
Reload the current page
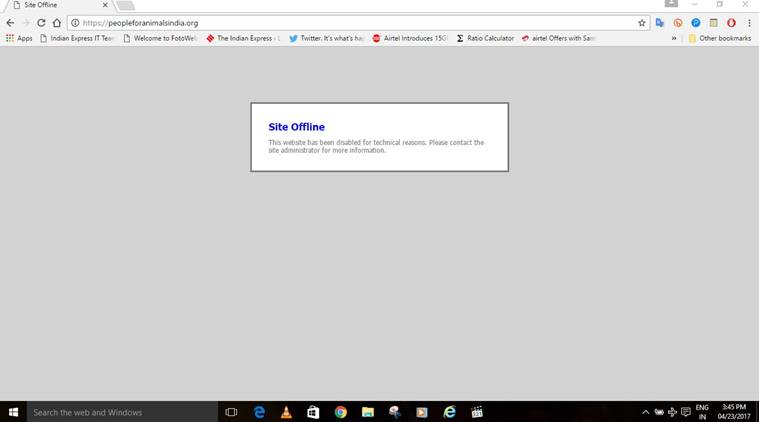(x=41, y=23)
